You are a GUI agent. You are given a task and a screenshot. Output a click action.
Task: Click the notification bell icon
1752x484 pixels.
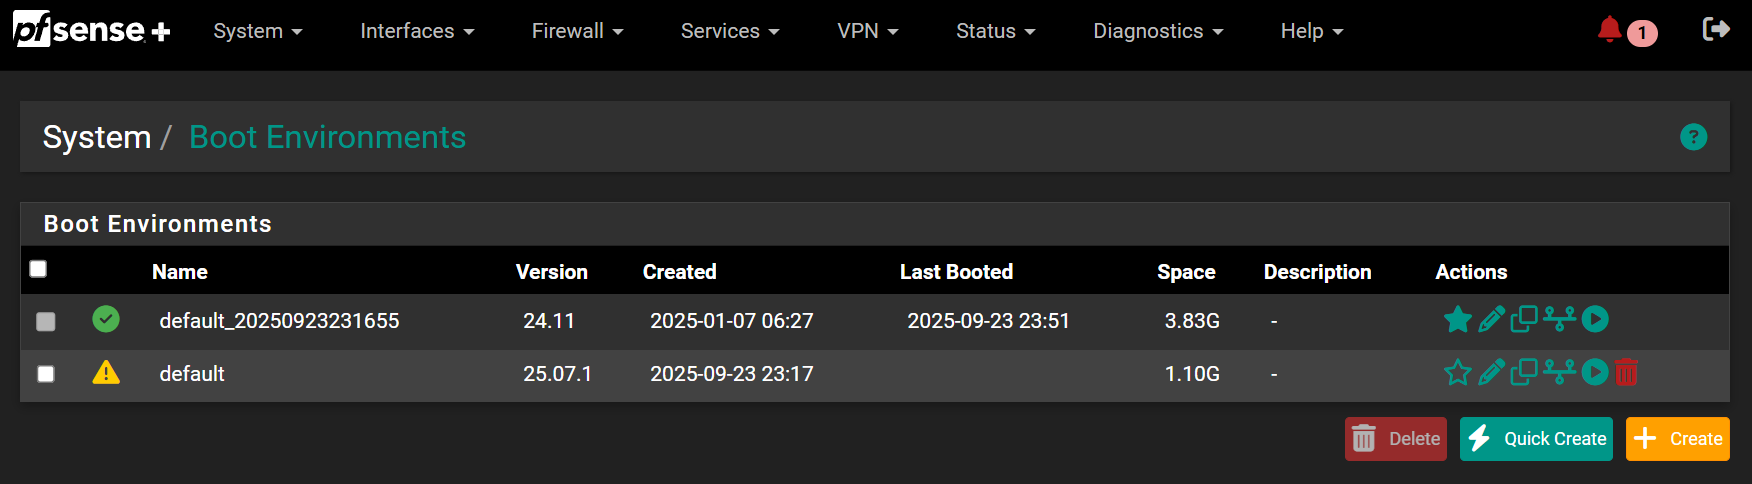1609,30
